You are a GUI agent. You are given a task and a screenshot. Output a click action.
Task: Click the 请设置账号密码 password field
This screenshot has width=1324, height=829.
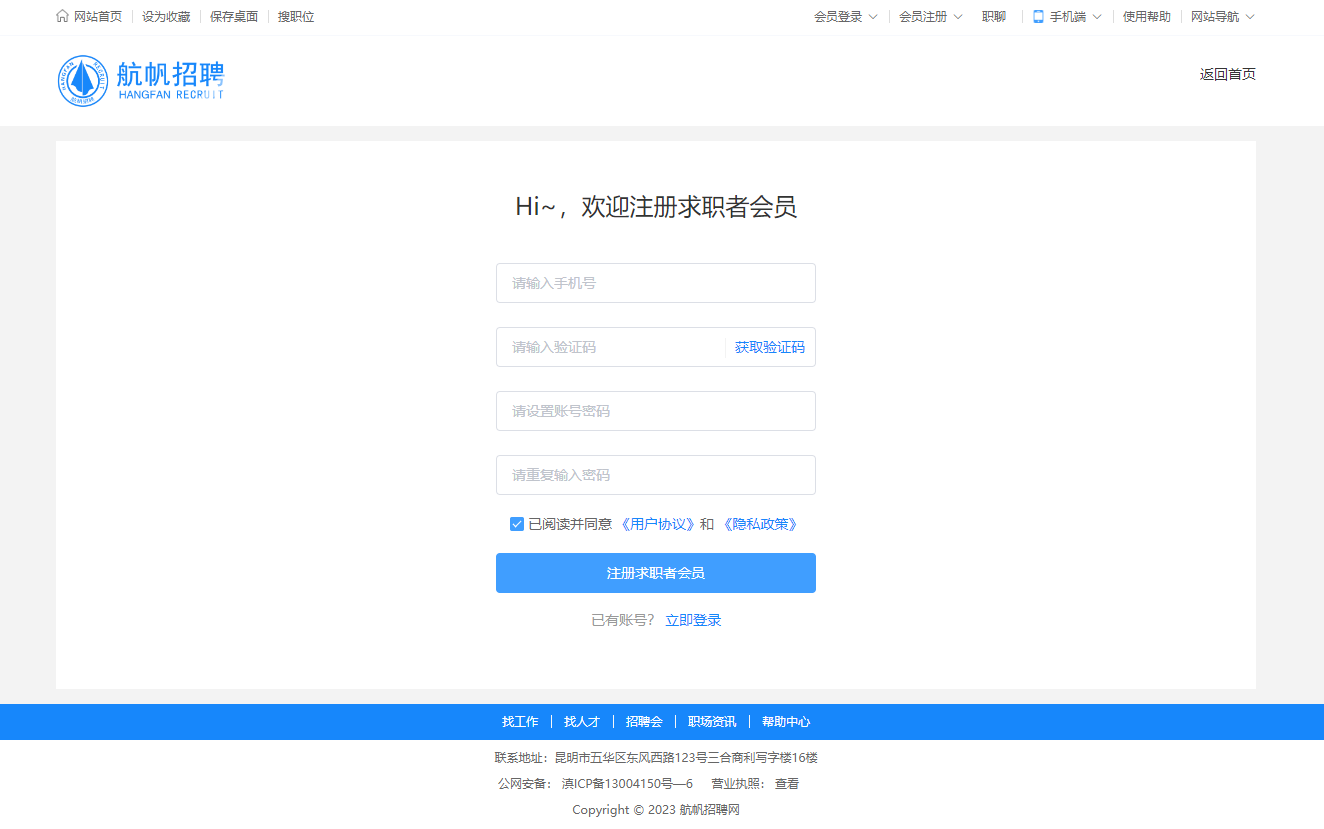pyautogui.click(x=655, y=411)
